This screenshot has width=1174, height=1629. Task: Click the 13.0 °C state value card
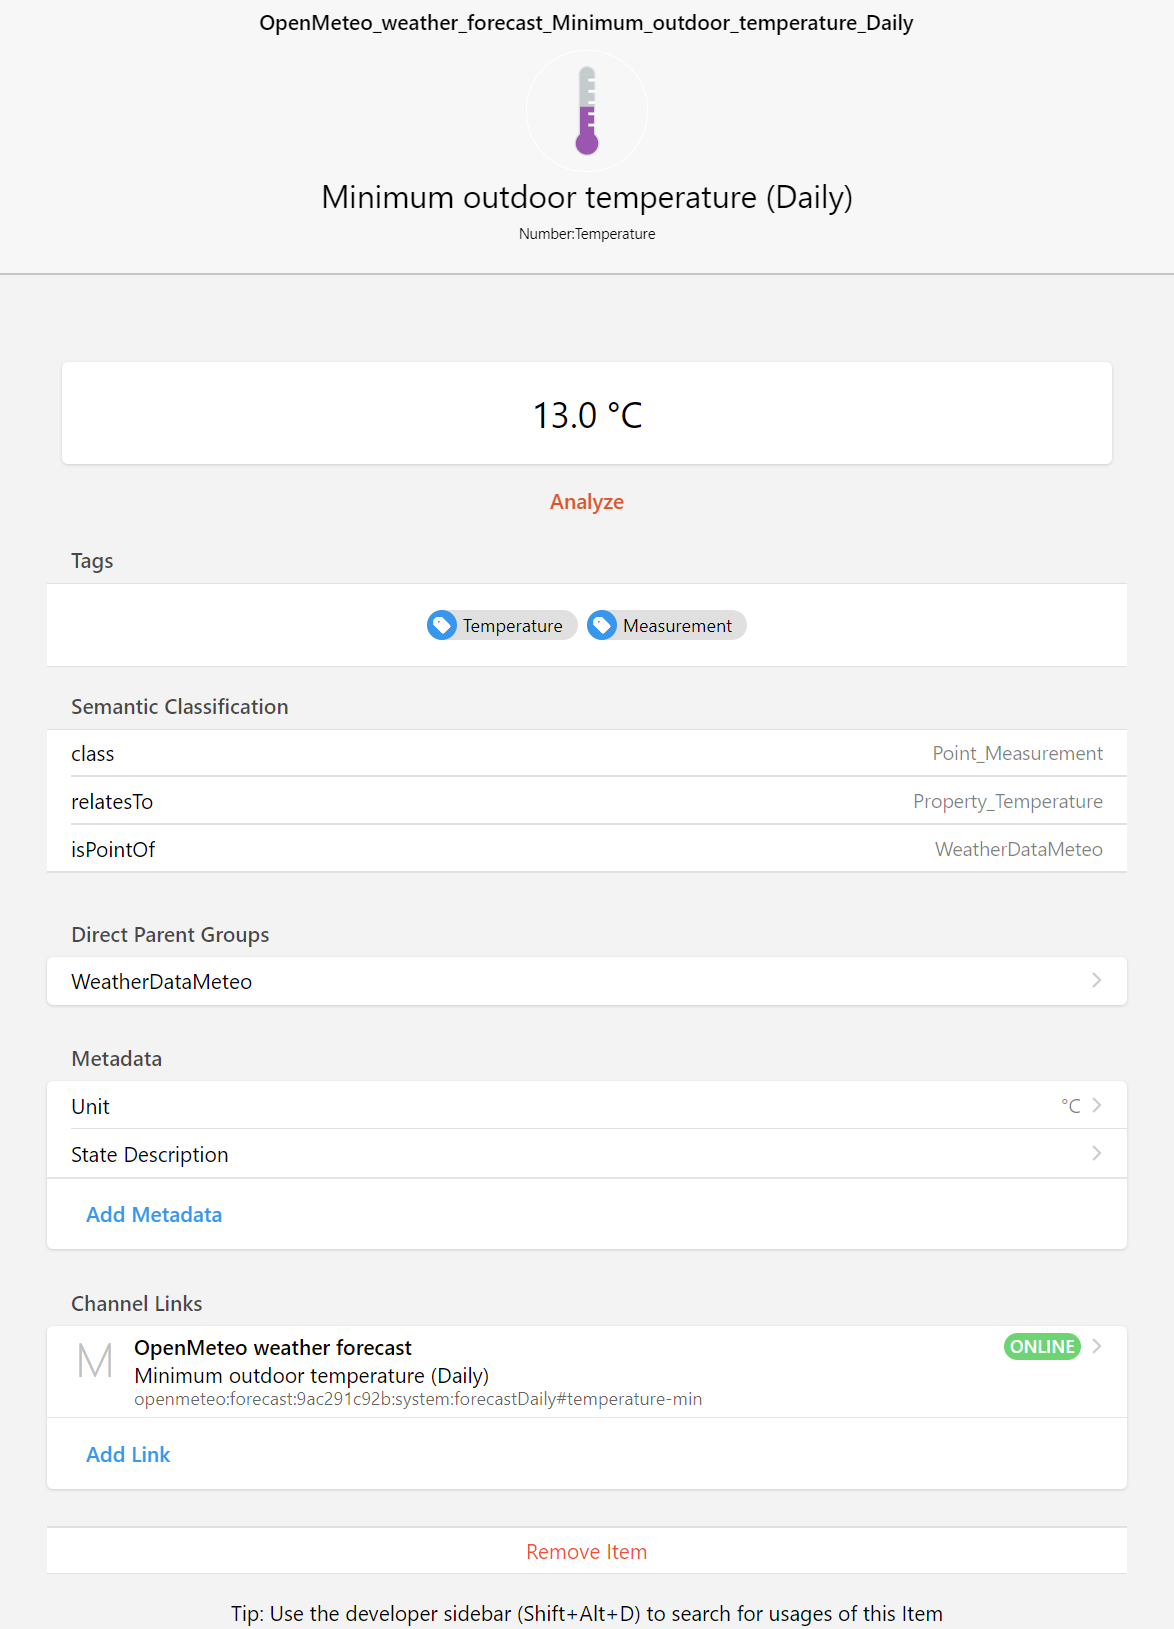[x=587, y=414]
